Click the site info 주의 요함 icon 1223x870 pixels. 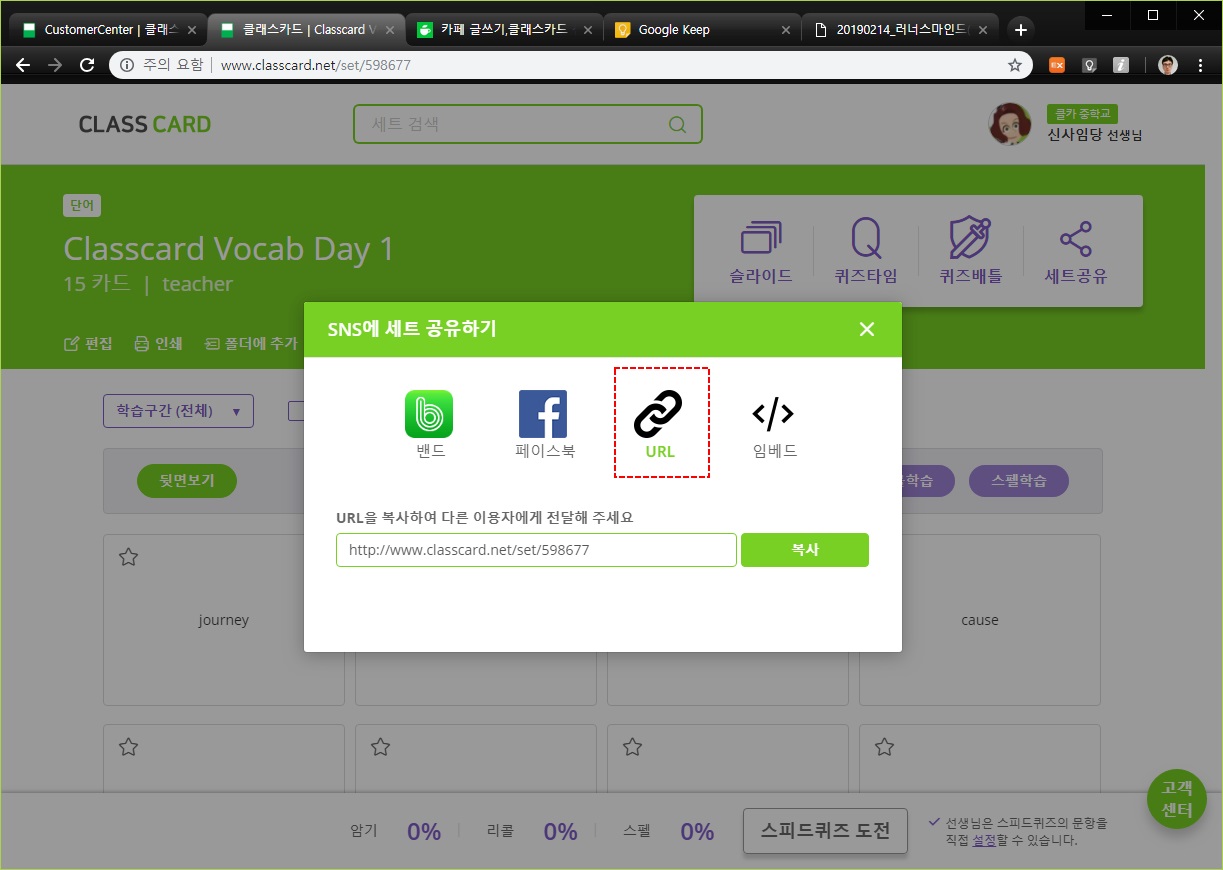tap(126, 65)
